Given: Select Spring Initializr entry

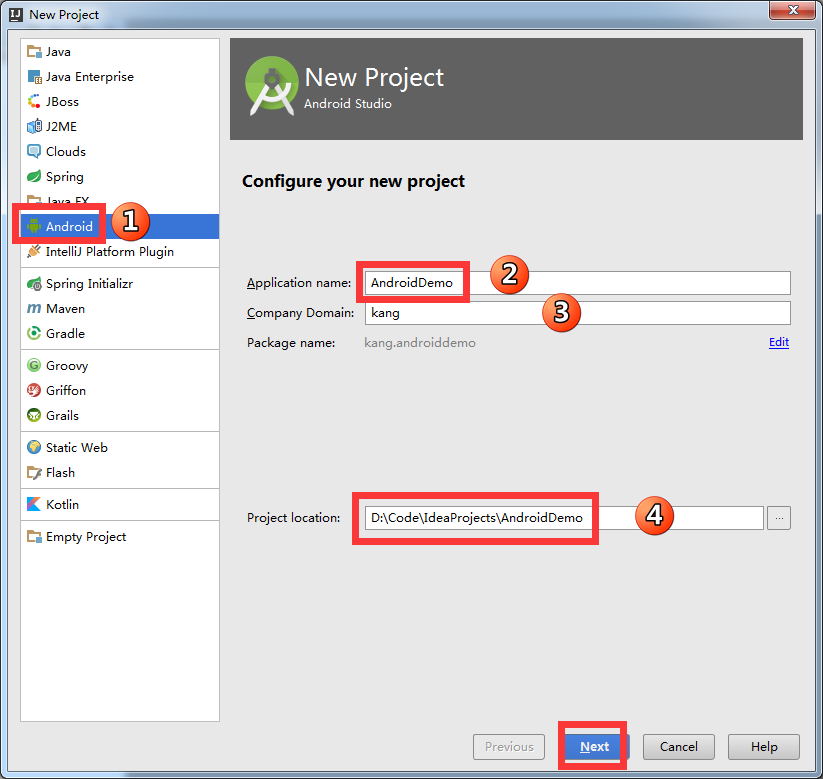Looking at the screenshot, I should coord(120,283).
